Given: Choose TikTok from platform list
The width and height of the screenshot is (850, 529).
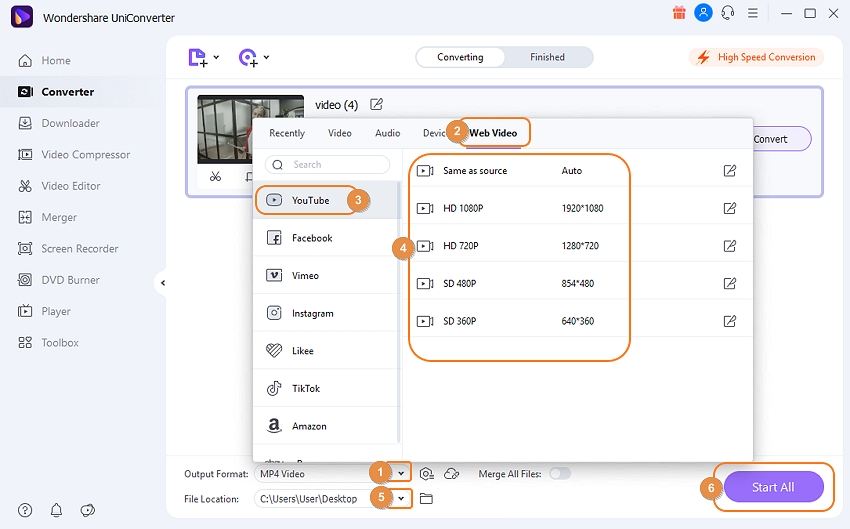Looking at the screenshot, I should pos(326,389).
